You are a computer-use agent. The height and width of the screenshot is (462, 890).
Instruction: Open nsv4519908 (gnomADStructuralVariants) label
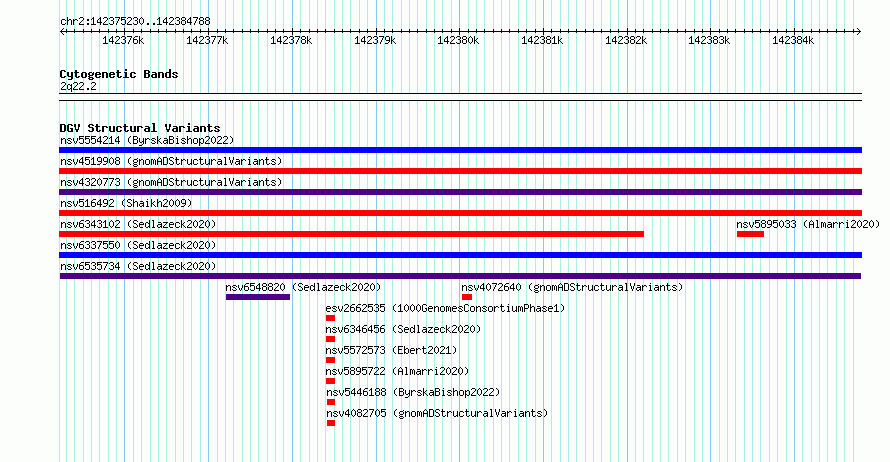171,161
